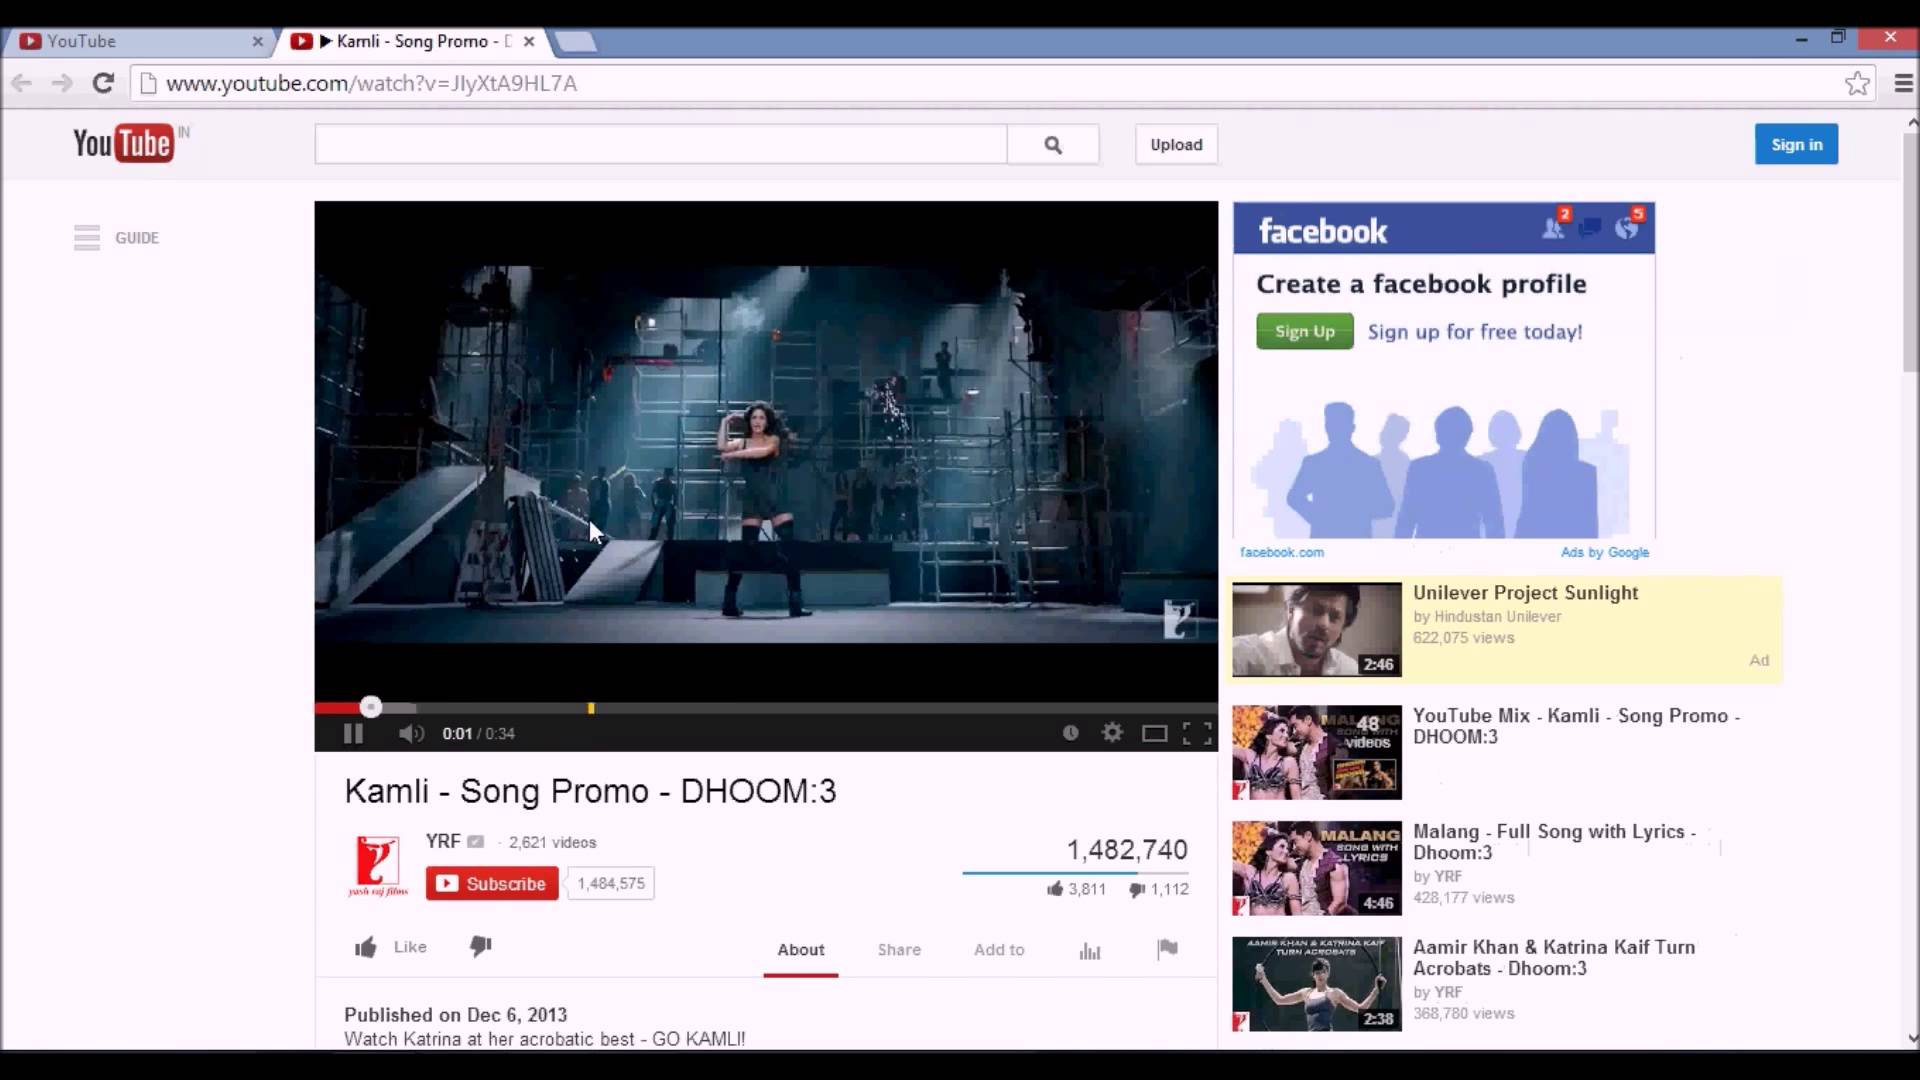Click Malang Full Song thumbnail
Screen dimensions: 1920x1080
pyautogui.click(x=1316, y=866)
